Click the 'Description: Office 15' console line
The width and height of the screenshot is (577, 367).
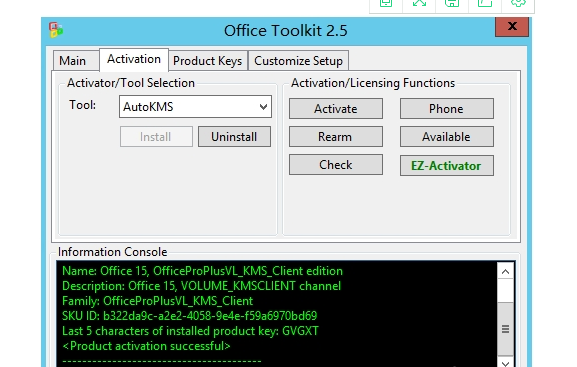[x=202, y=286]
